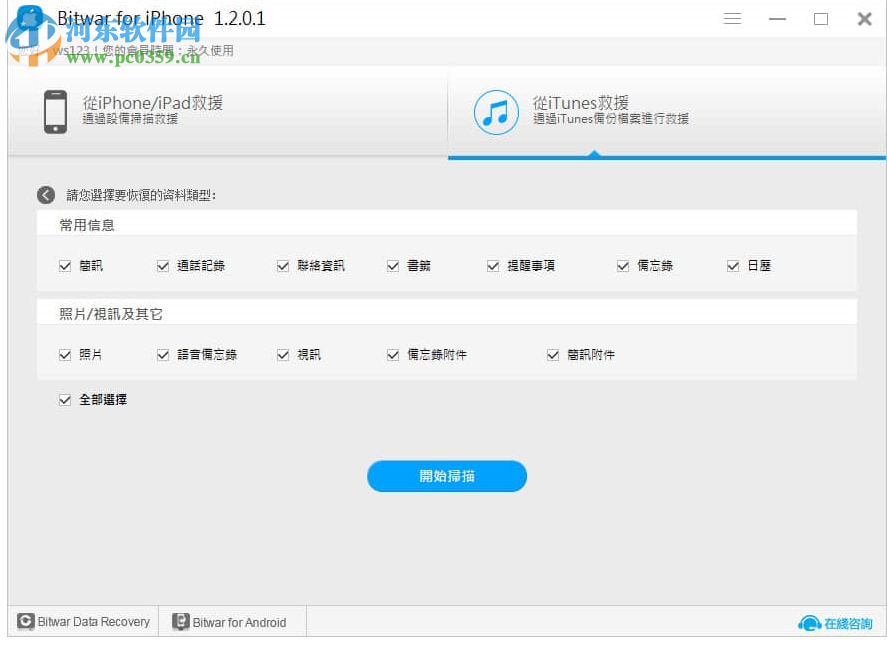The image size is (887, 648).
Task: Switch to the 從iPhone/iPad救援 tab
Action: click(150, 103)
